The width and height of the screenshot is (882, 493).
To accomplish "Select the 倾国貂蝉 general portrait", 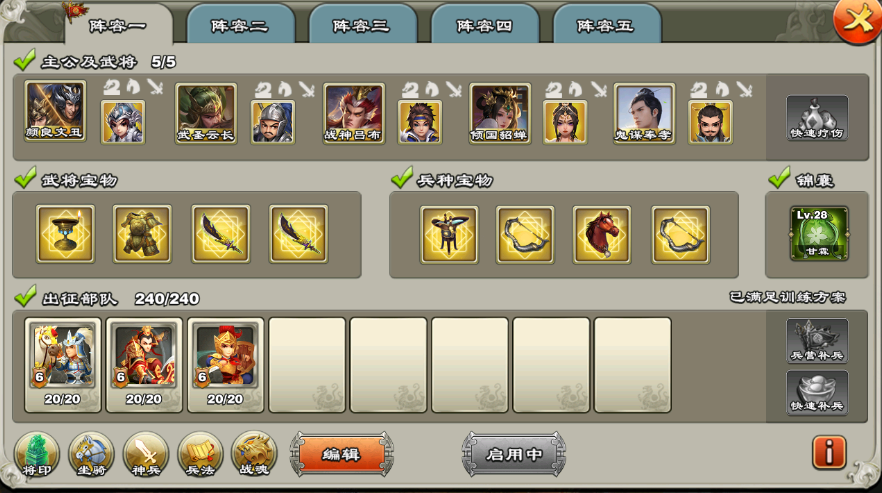I will (500, 113).
